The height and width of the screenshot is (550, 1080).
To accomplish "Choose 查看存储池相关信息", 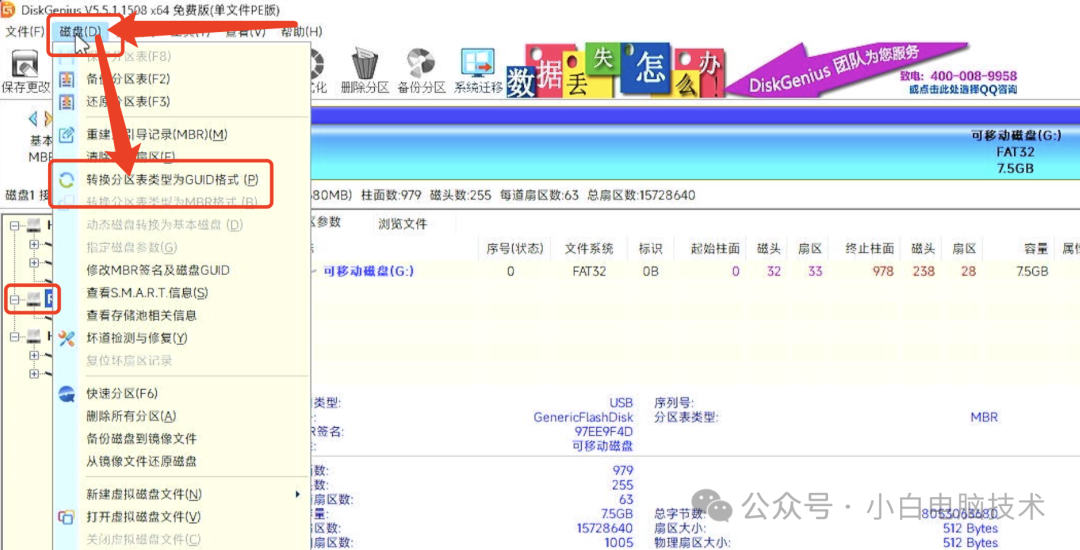I will point(141,316).
